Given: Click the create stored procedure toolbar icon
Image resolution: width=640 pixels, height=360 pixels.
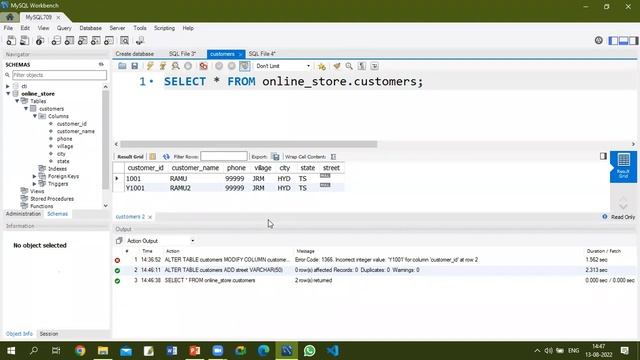Looking at the screenshot, I should pyautogui.click(x=96, y=40).
